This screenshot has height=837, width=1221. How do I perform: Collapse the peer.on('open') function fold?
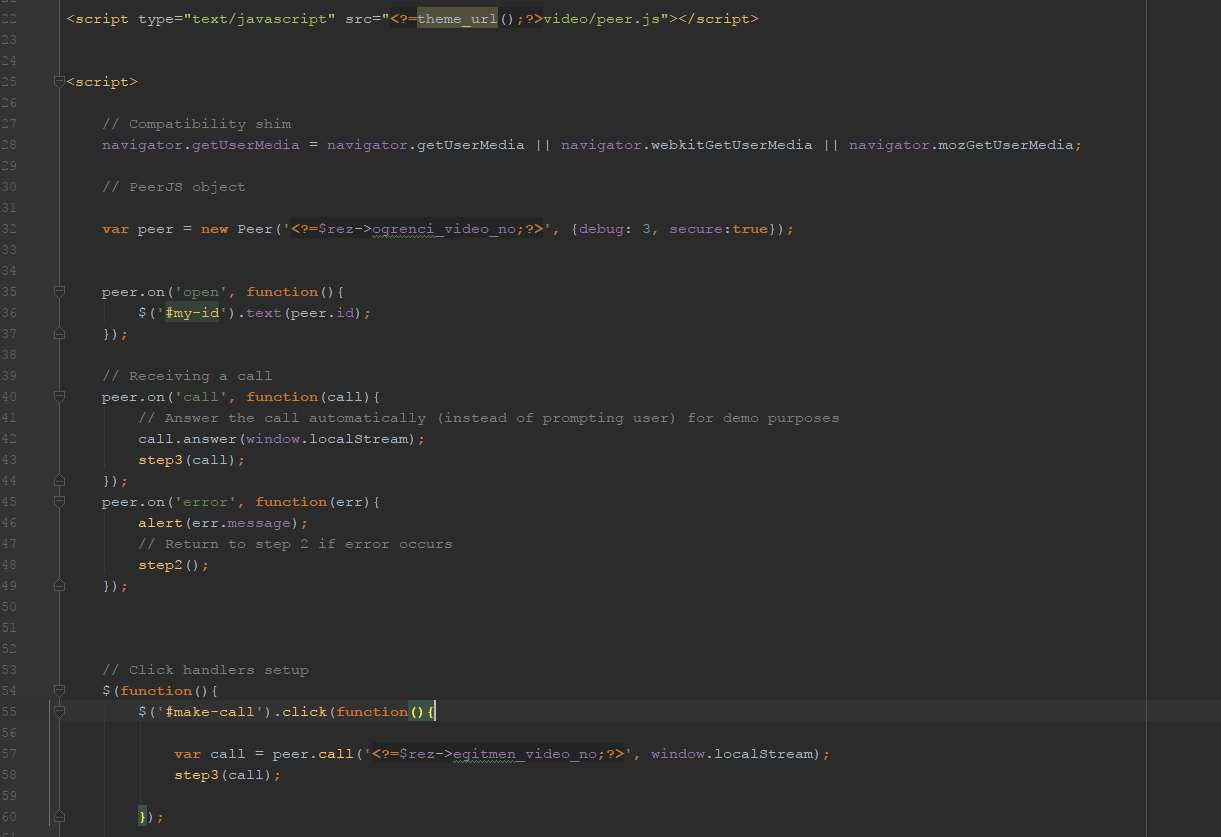coord(59,291)
